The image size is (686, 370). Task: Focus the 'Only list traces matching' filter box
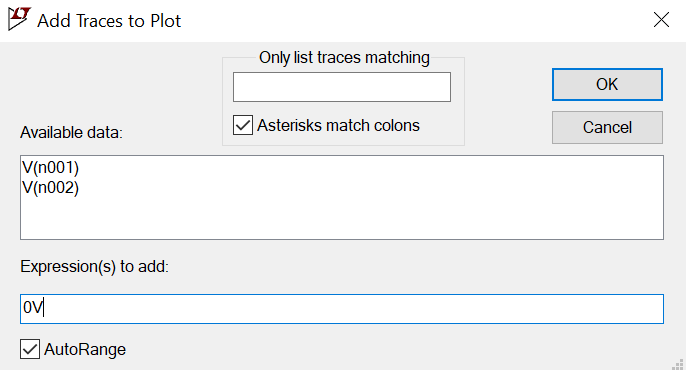[342, 87]
